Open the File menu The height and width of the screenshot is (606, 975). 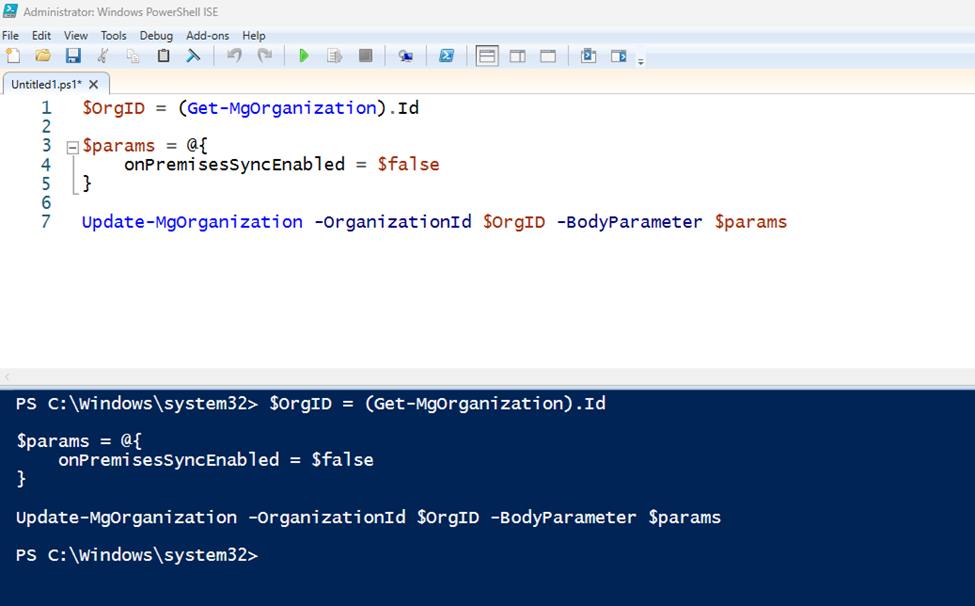point(11,35)
